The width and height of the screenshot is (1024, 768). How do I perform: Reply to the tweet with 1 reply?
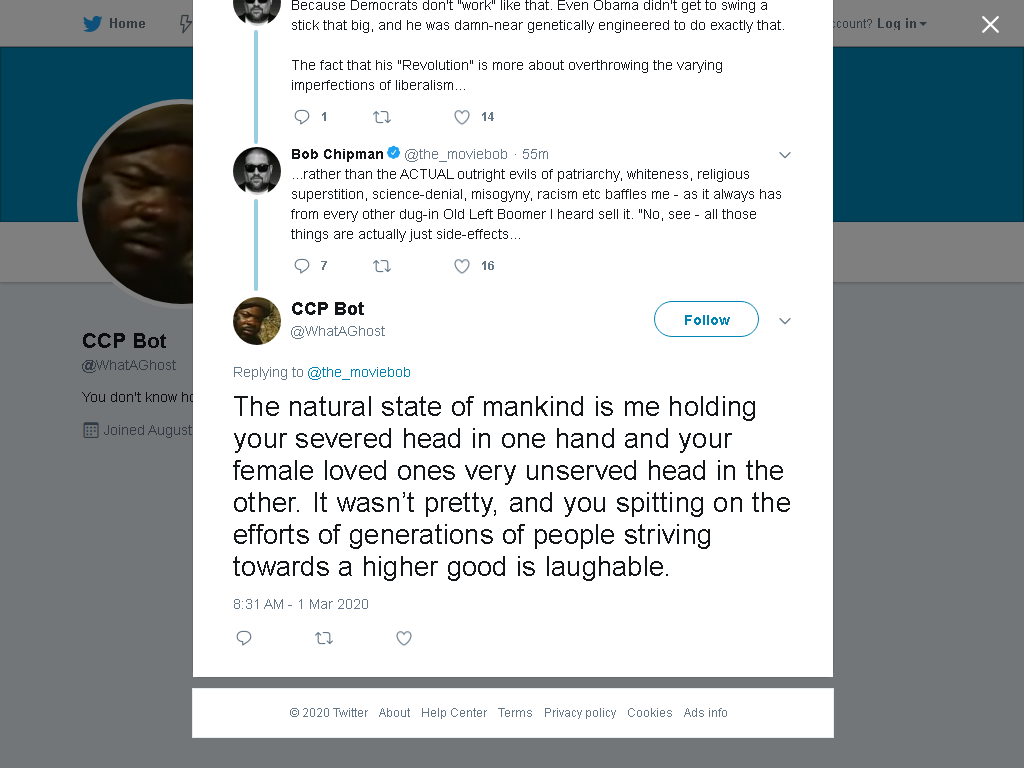302,117
